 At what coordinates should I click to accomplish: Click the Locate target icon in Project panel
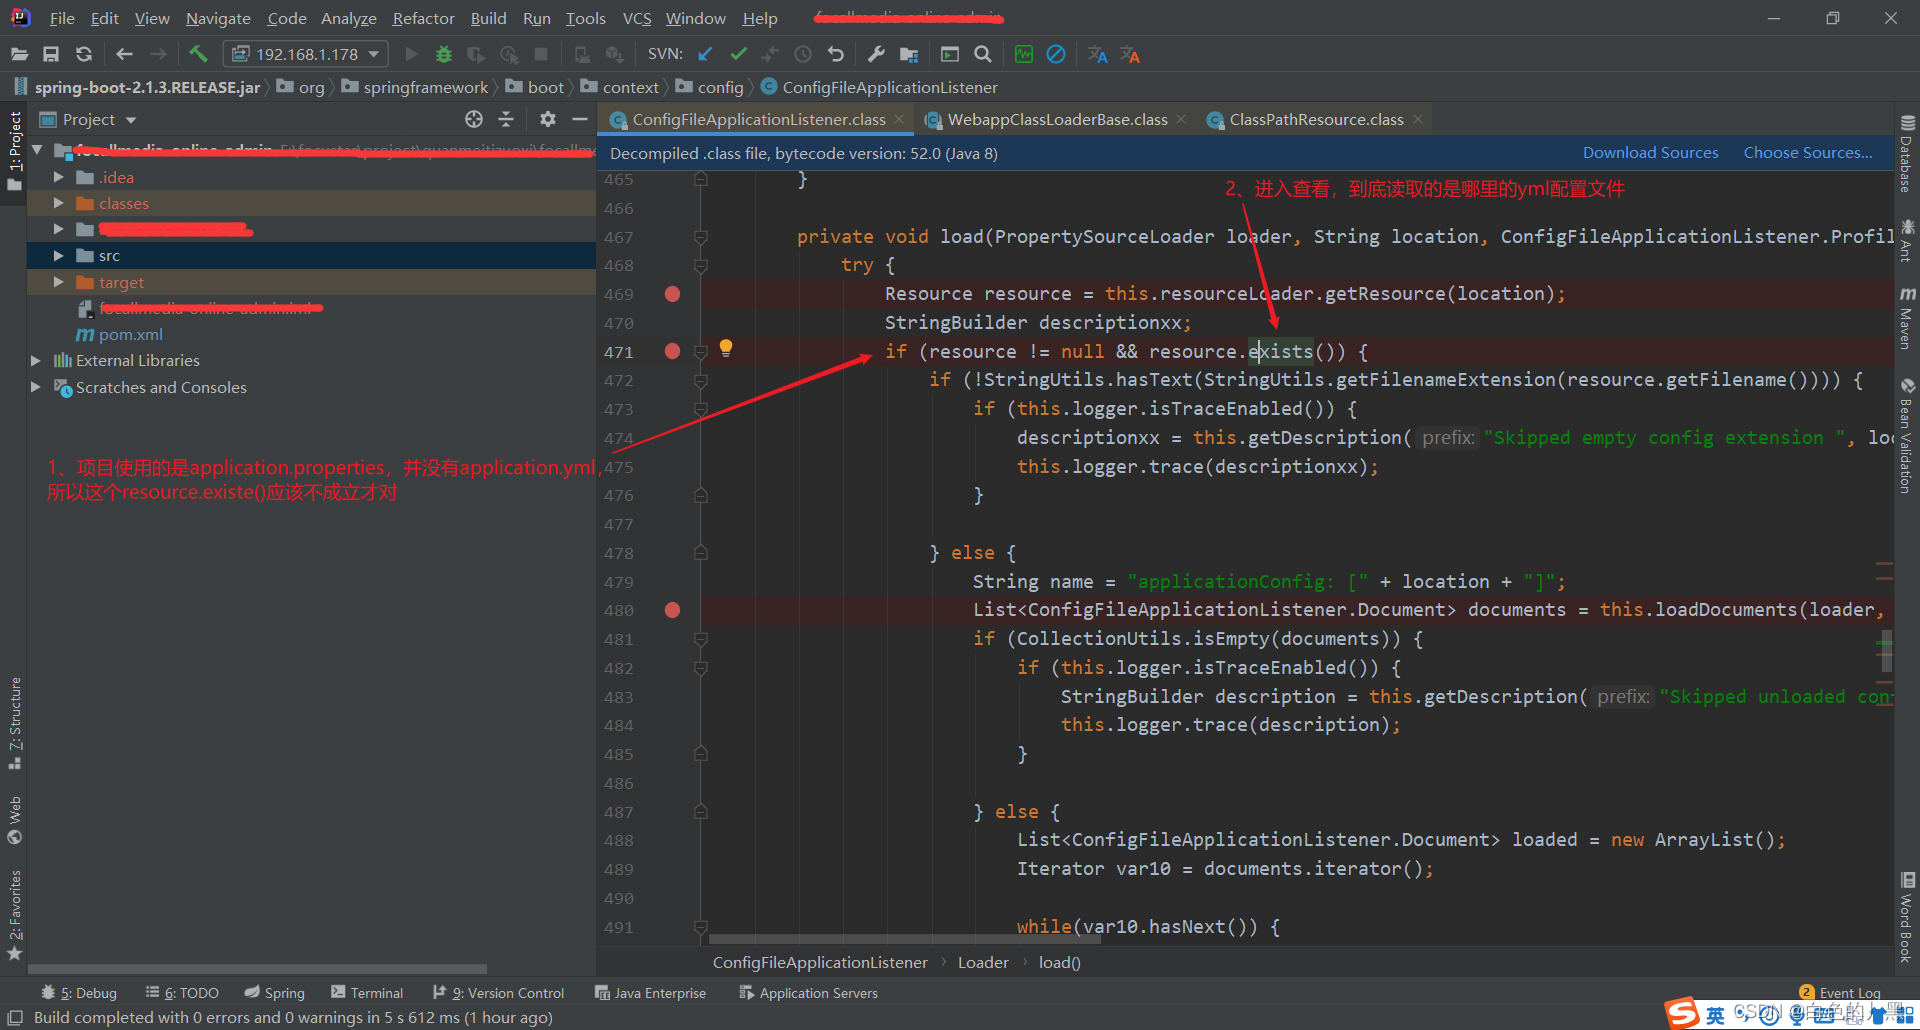(x=474, y=119)
